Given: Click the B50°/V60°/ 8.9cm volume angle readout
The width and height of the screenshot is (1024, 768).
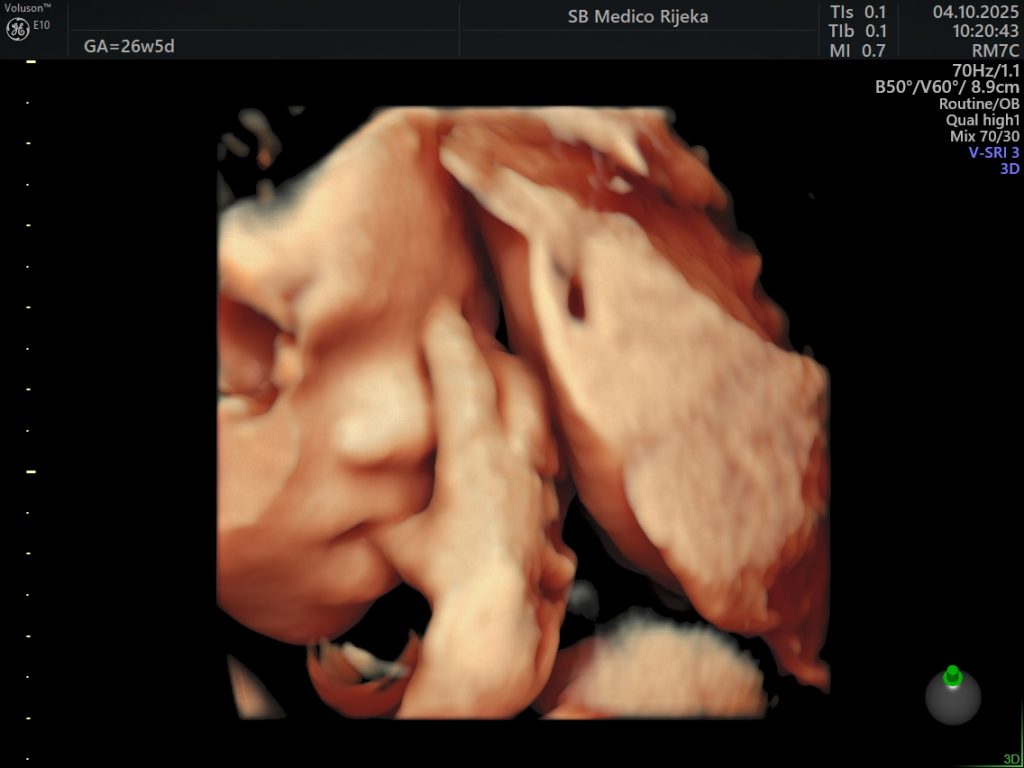Looking at the screenshot, I should point(946,87).
